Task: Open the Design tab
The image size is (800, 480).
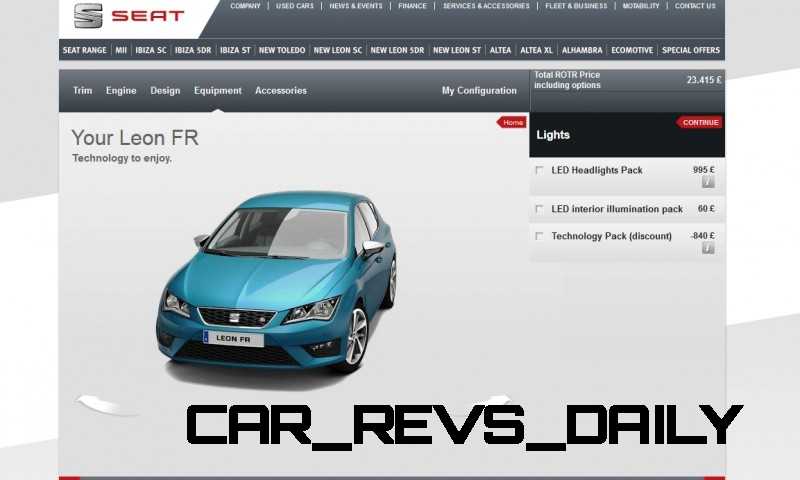Action: pyautogui.click(x=165, y=90)
